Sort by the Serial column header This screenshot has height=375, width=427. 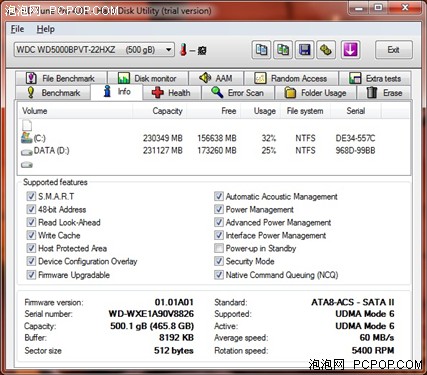(x=356, y=111)
